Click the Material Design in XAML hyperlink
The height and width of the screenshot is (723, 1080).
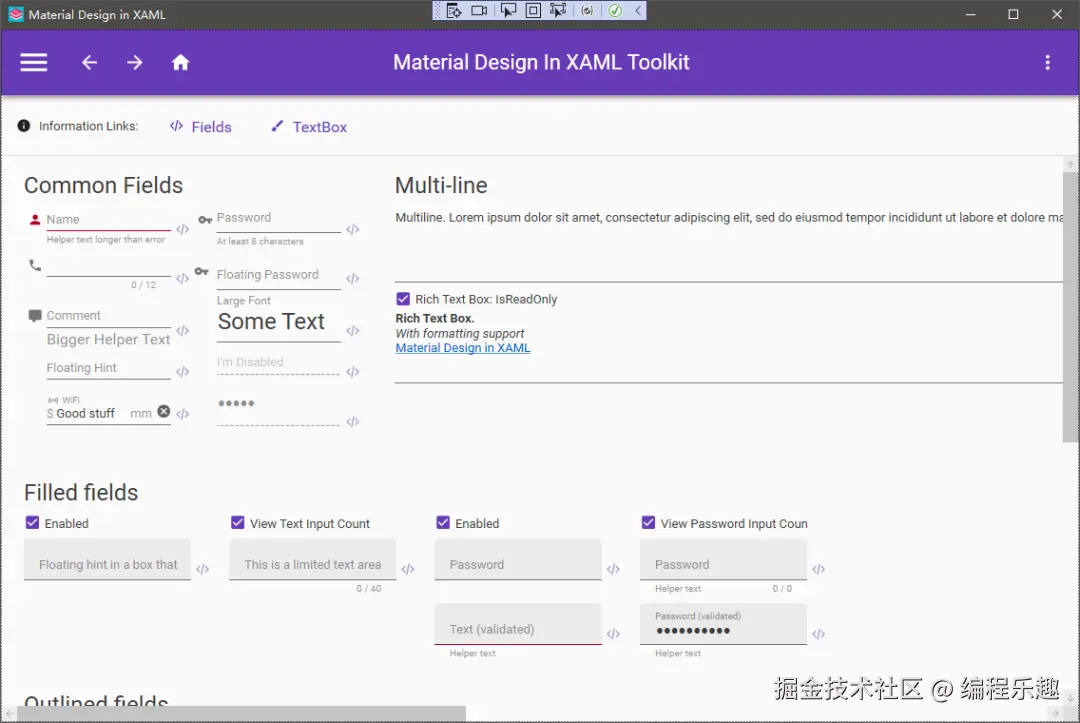[x=463, y=348]
